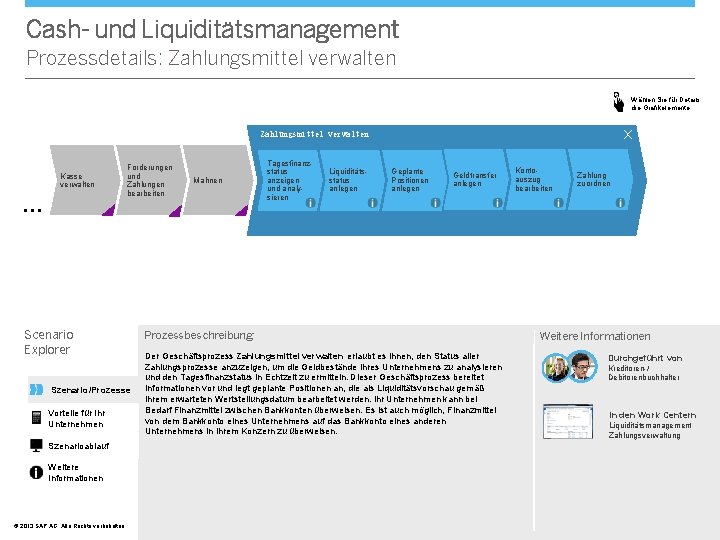Click Zahlungsmittel verwalten panel title
Viewport: 720px width, 540px height.
pos(315,135)
